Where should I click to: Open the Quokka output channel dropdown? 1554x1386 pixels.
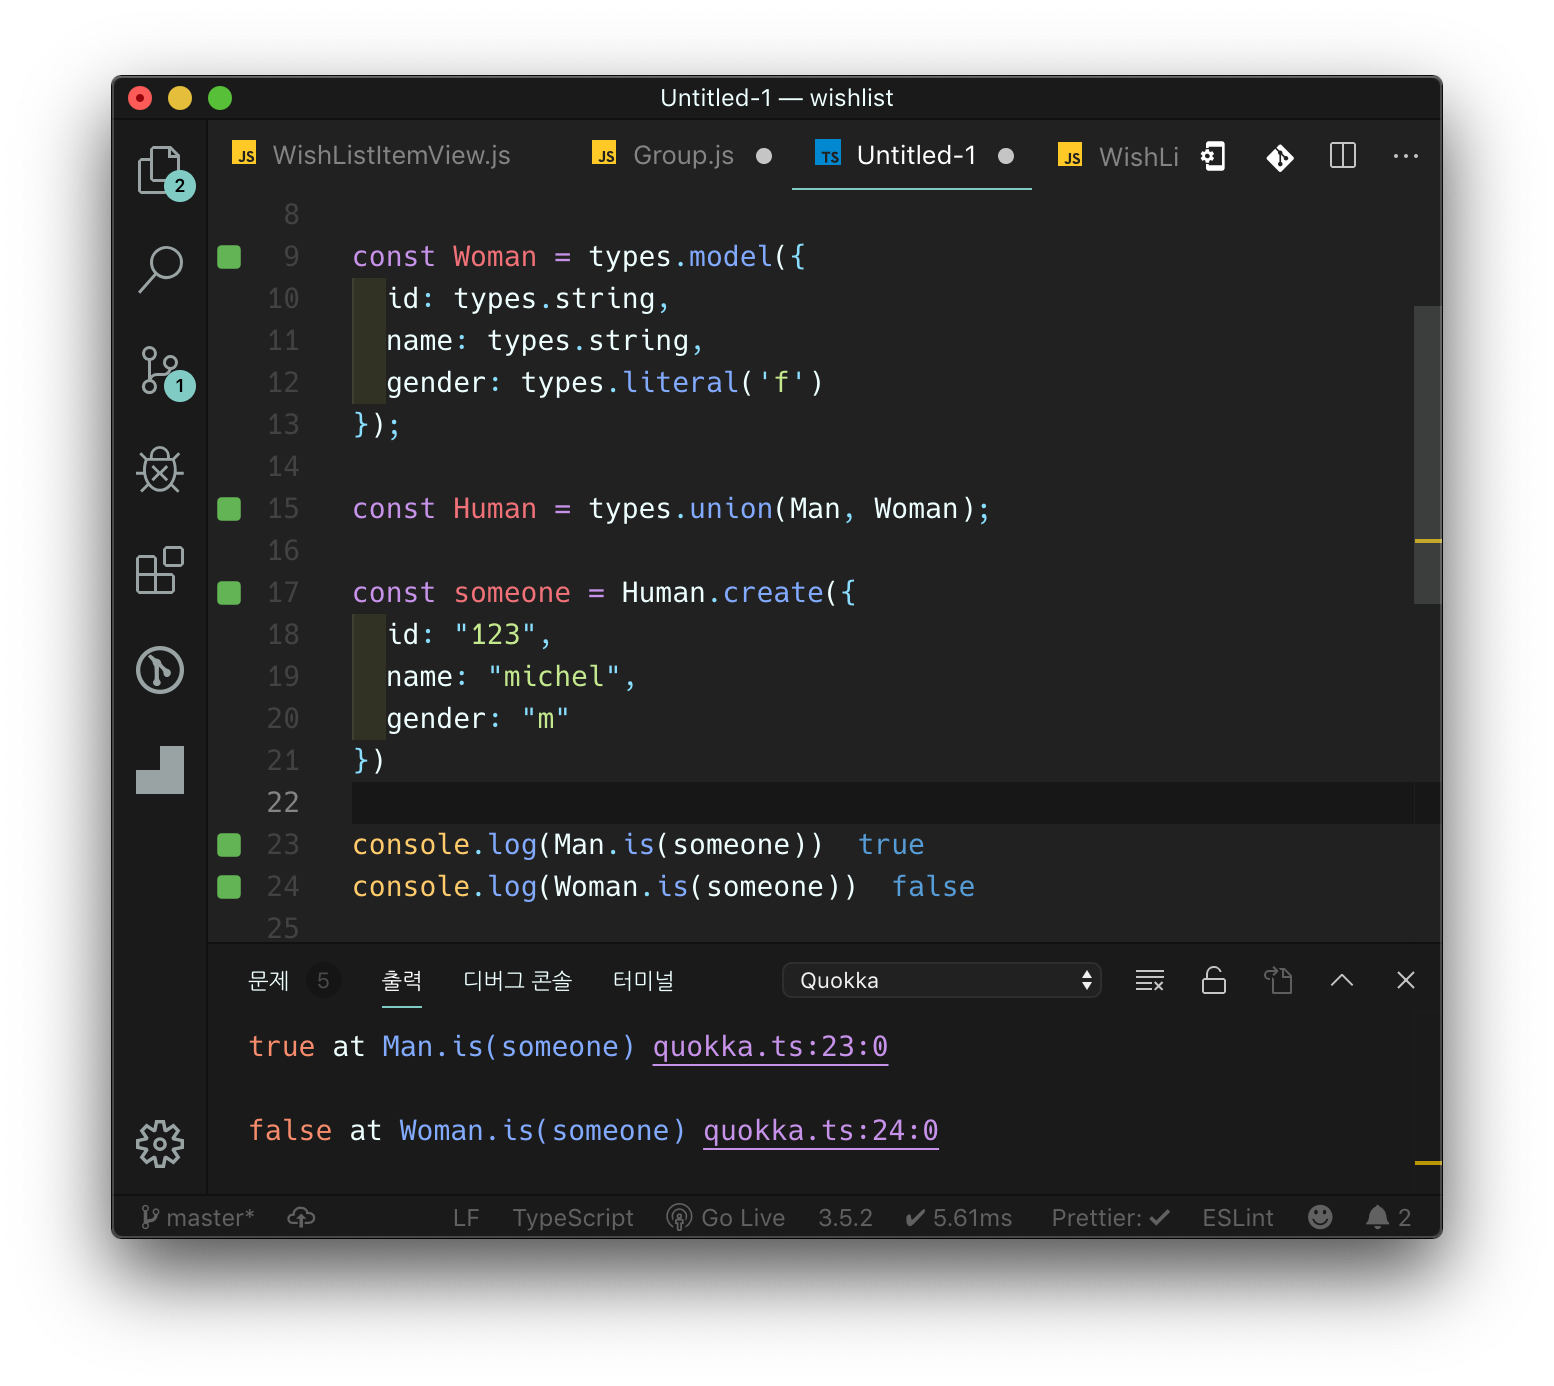click(941, 981)
